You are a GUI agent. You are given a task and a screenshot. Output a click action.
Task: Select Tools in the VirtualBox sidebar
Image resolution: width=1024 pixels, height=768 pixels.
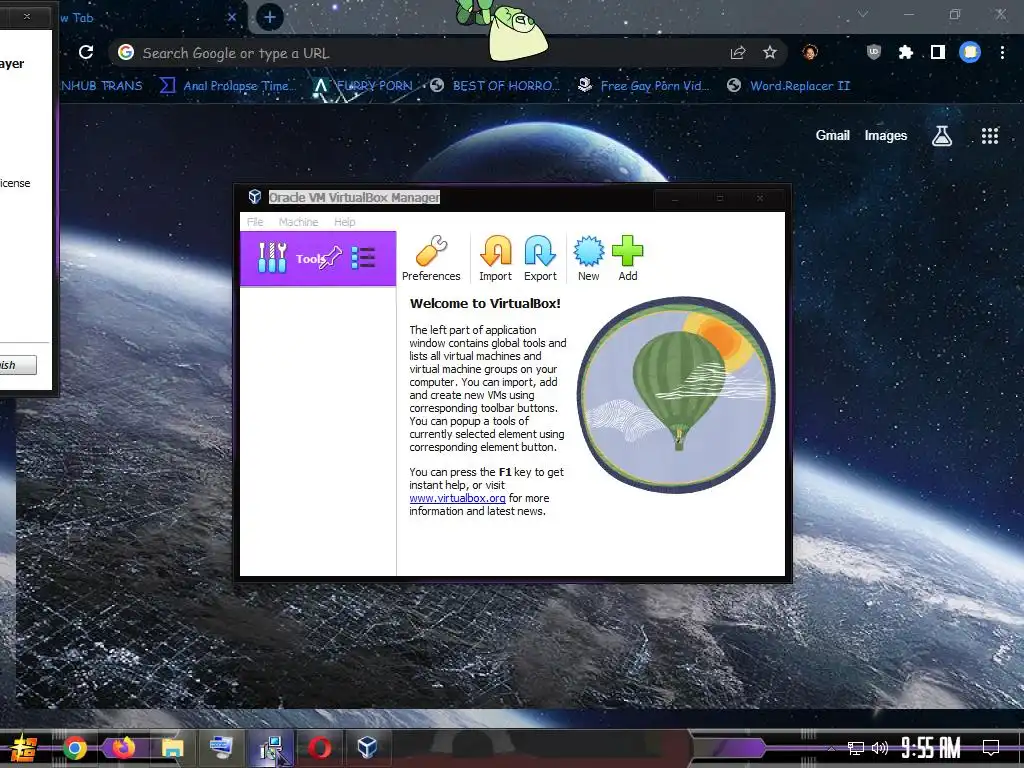(x=318, y=259)
